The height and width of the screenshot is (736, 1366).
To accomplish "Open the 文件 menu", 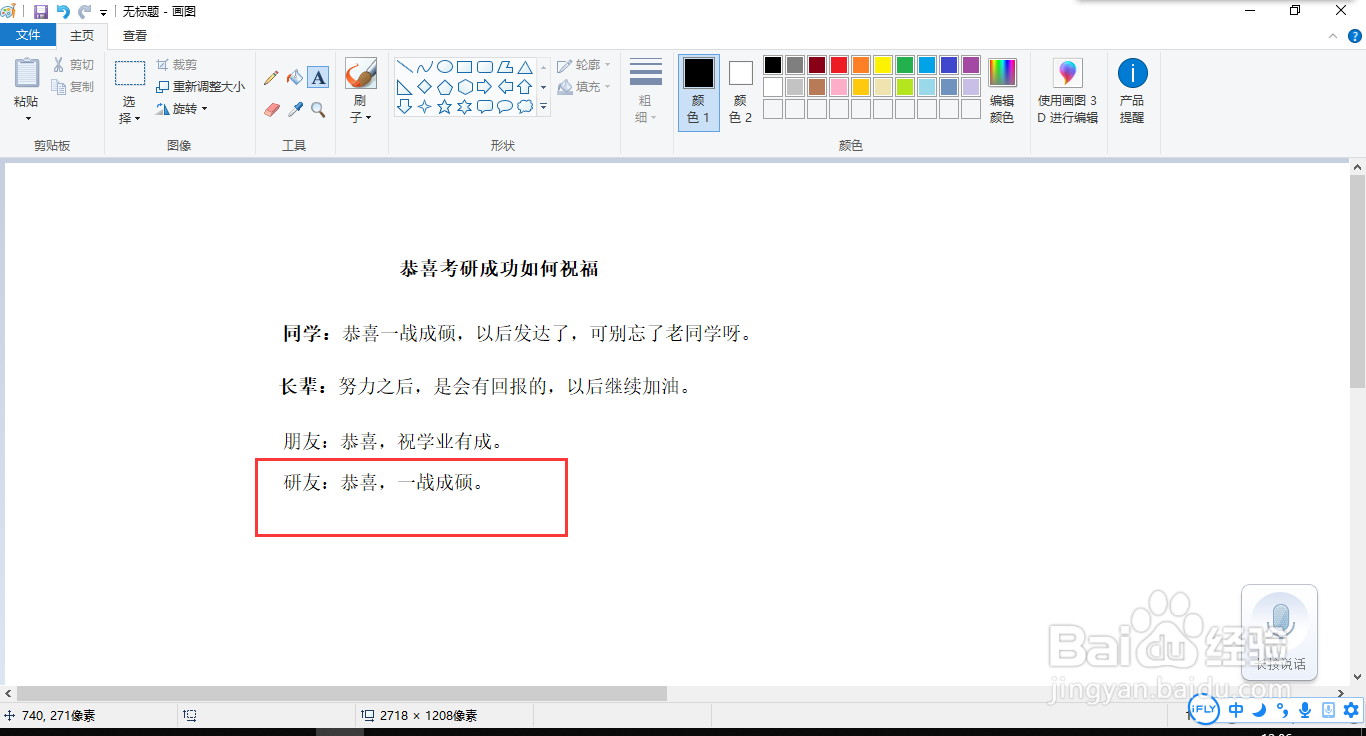I will [x=28, y=33].
